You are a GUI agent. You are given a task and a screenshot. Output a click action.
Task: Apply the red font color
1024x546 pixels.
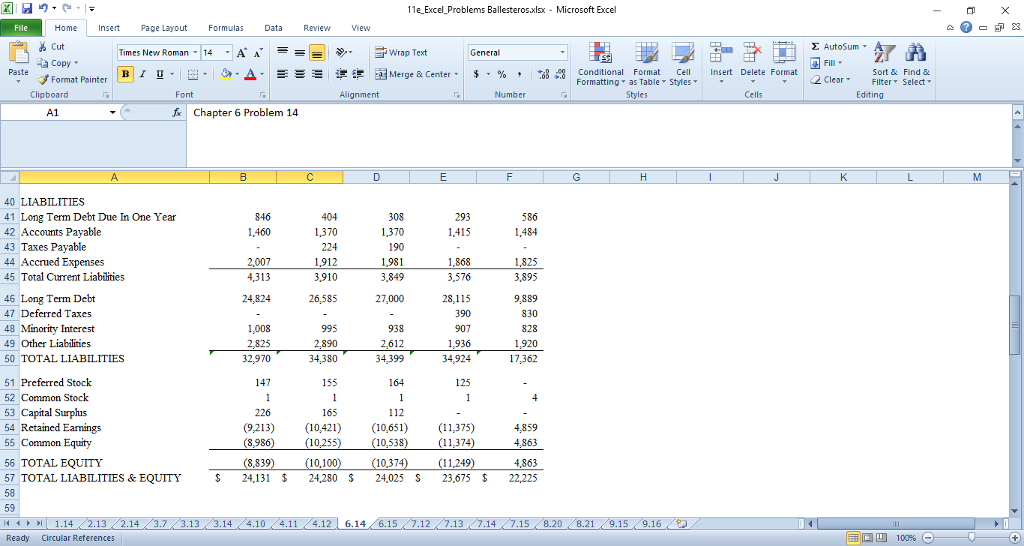[x=249, y=74]
